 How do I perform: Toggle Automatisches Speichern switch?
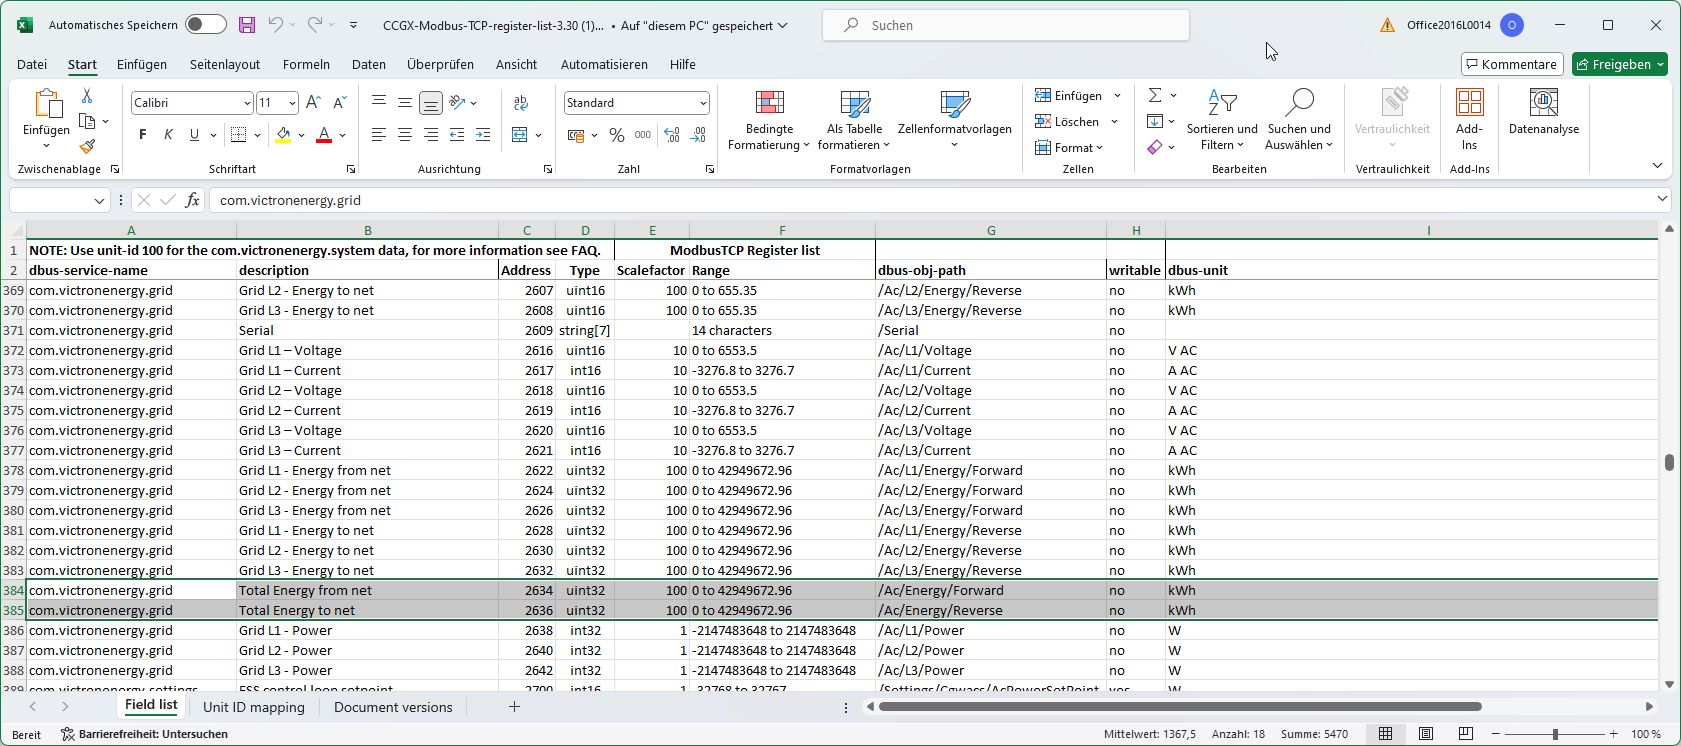tap(205, 25)
